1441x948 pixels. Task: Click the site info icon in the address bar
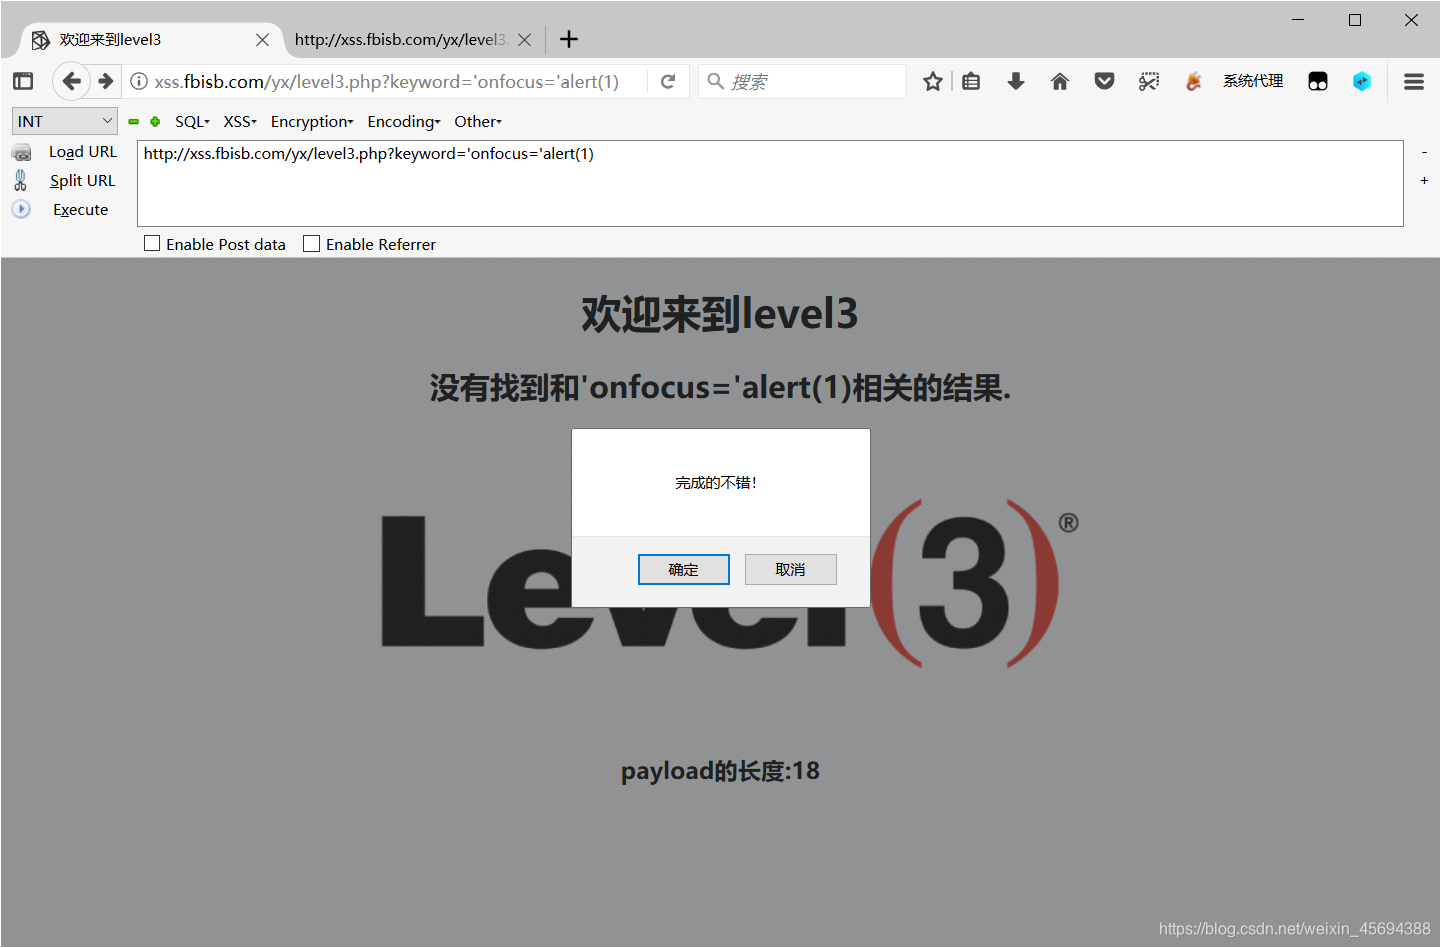(x=139, y=81)
